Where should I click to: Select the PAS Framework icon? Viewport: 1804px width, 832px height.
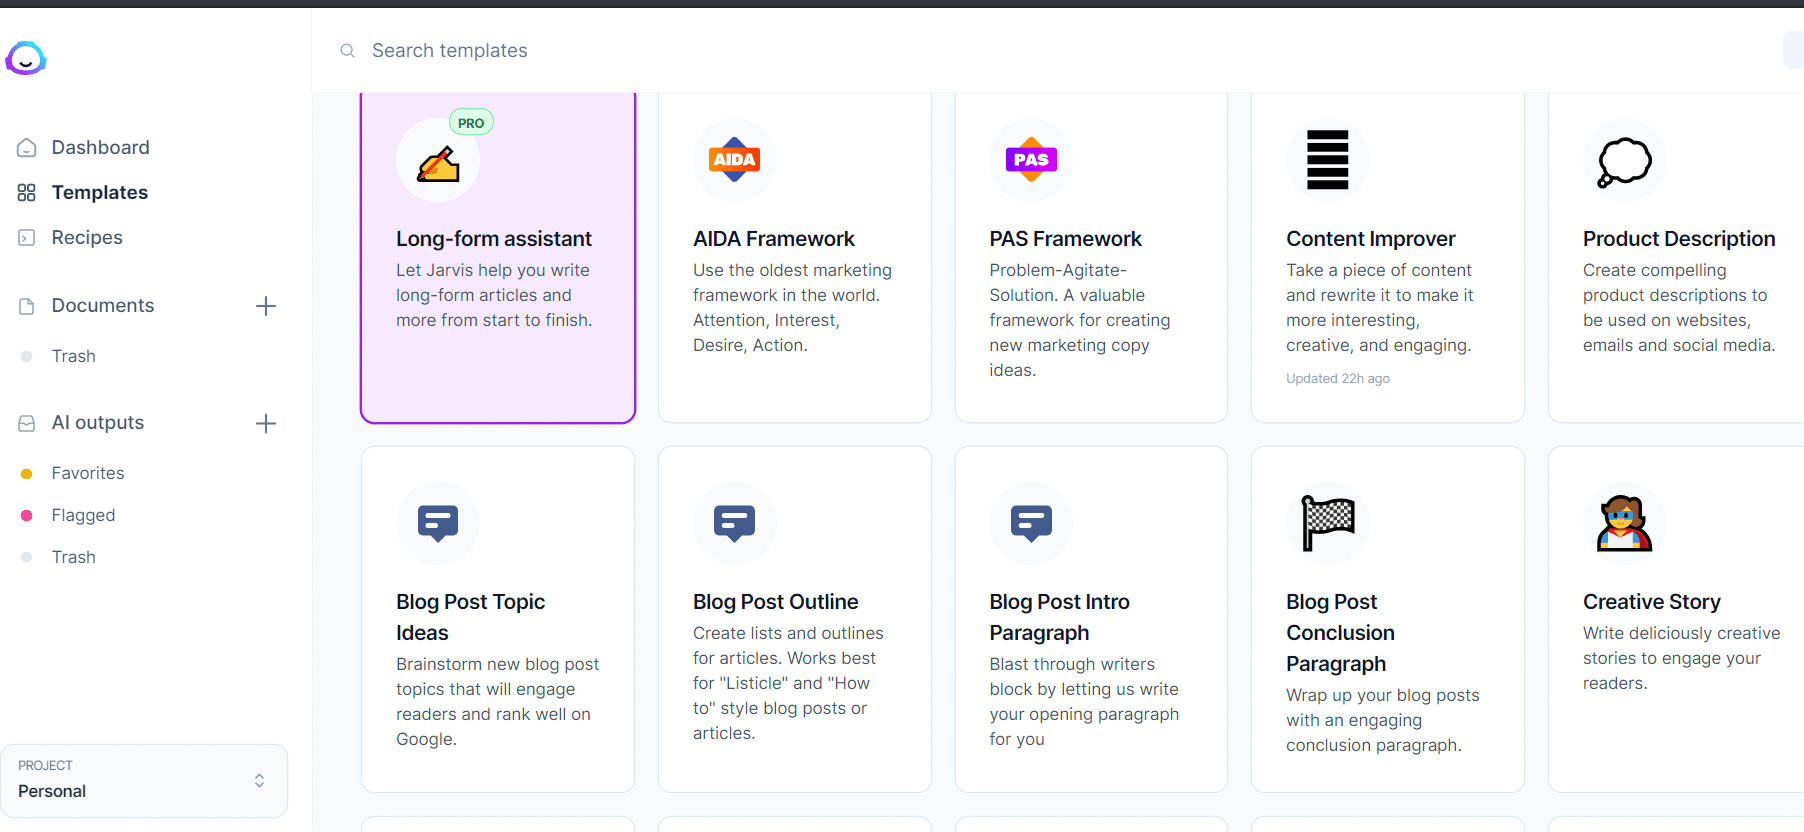click(1030, 160)
